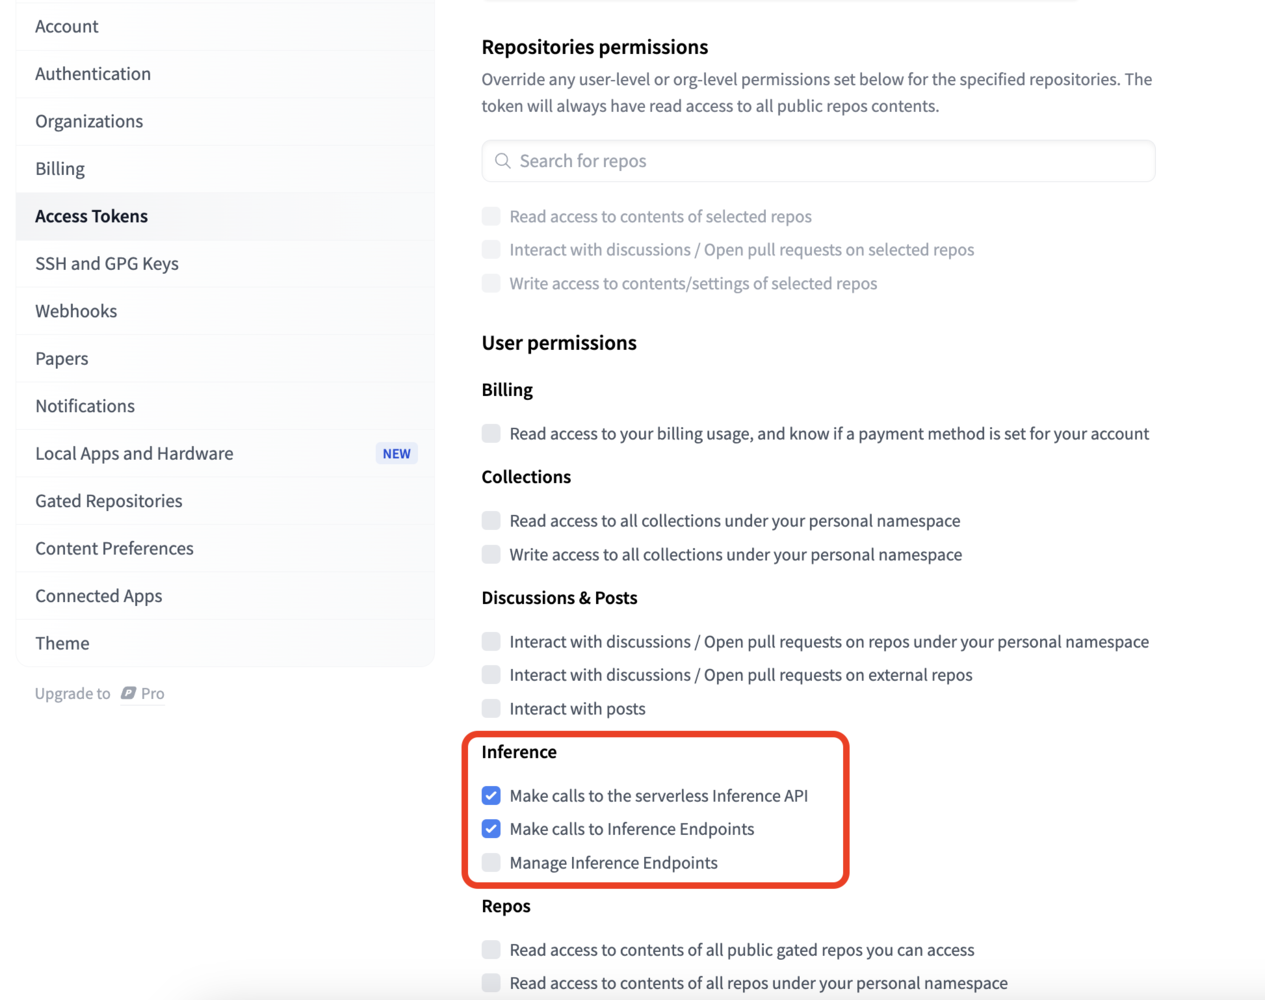Image resolution: width=1265 pixels, height=1000 pixels.
Task: Enable read access to billing usage
Action: (x=491, y=433)
